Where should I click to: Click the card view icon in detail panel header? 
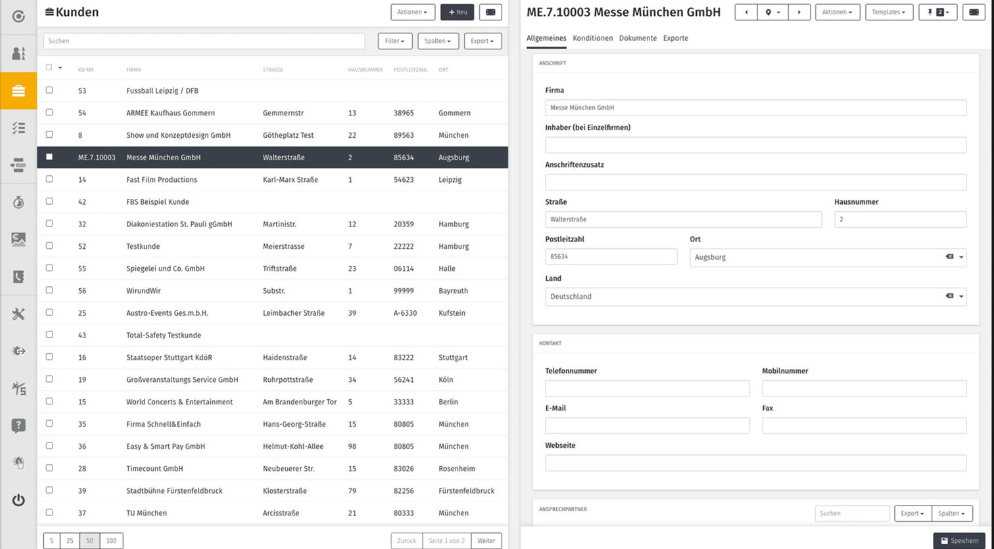click(974, 12)
